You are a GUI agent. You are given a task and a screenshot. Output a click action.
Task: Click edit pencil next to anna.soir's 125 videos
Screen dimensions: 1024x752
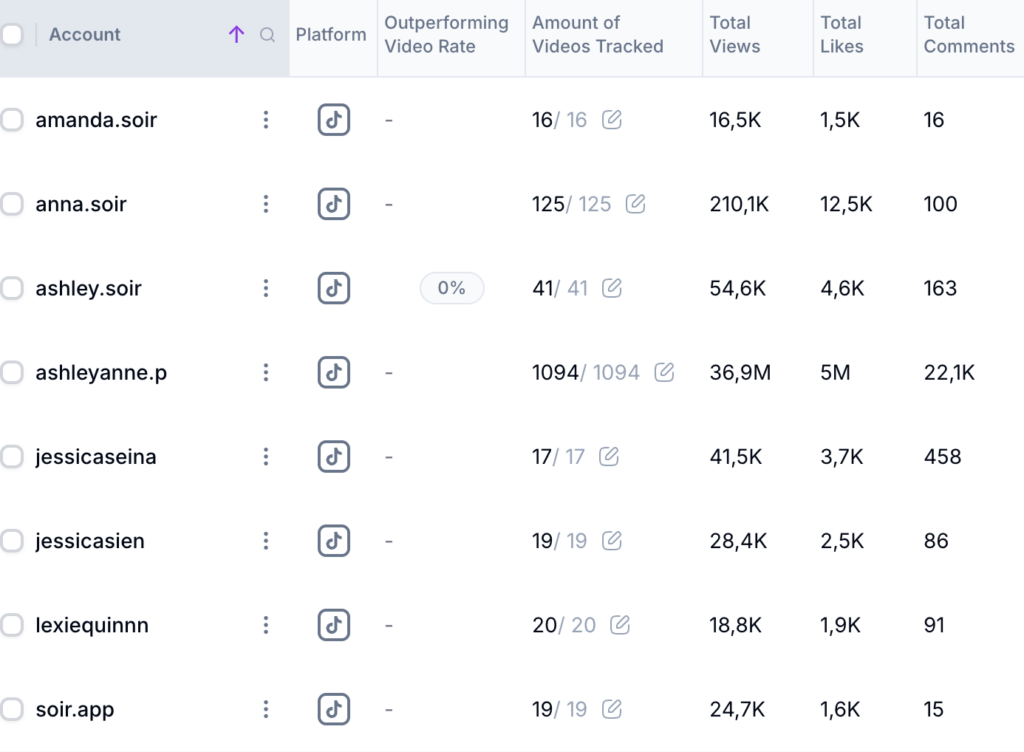coord(635,204)
